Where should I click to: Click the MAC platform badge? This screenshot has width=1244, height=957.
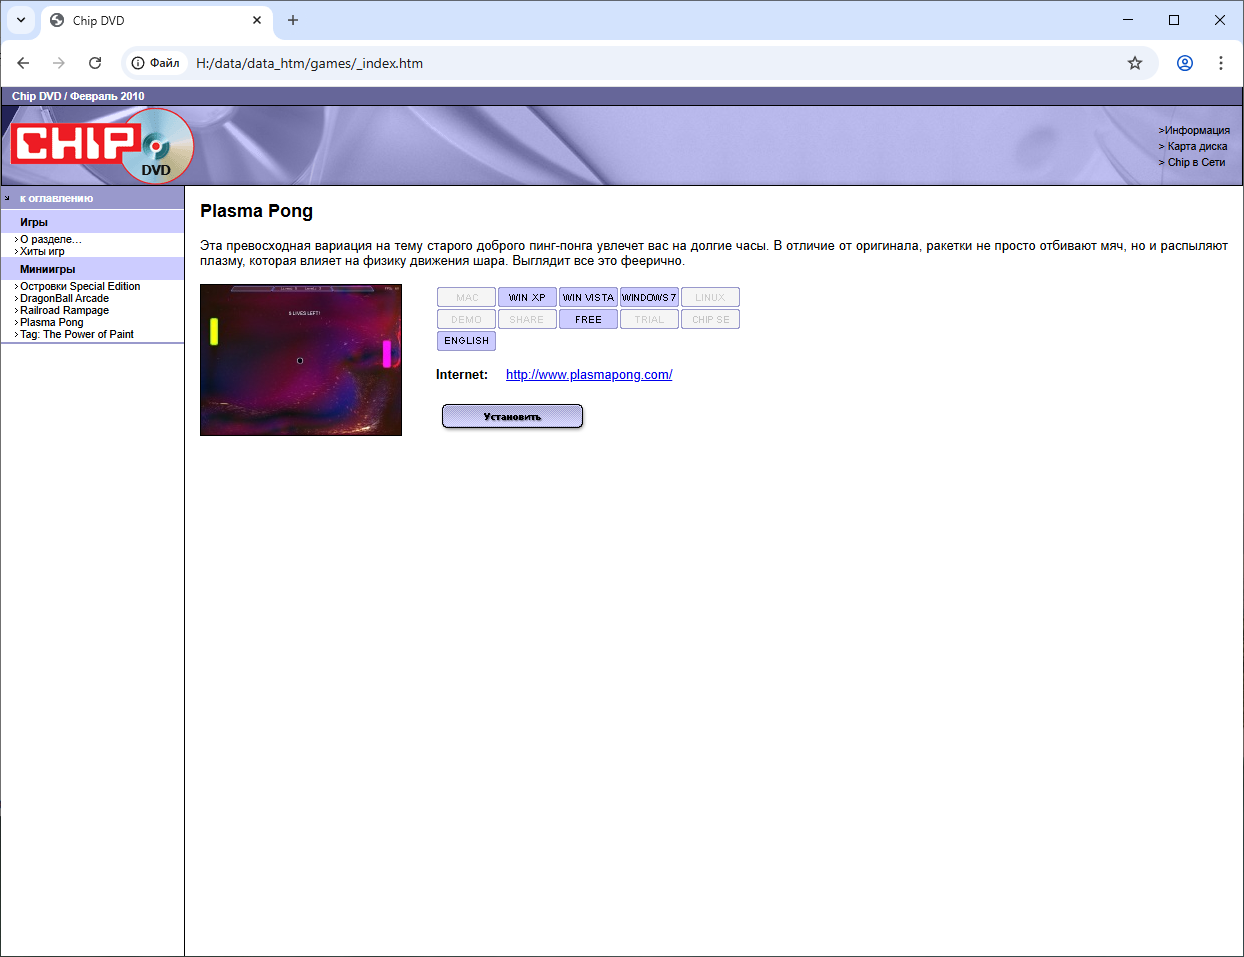[467, 297]
